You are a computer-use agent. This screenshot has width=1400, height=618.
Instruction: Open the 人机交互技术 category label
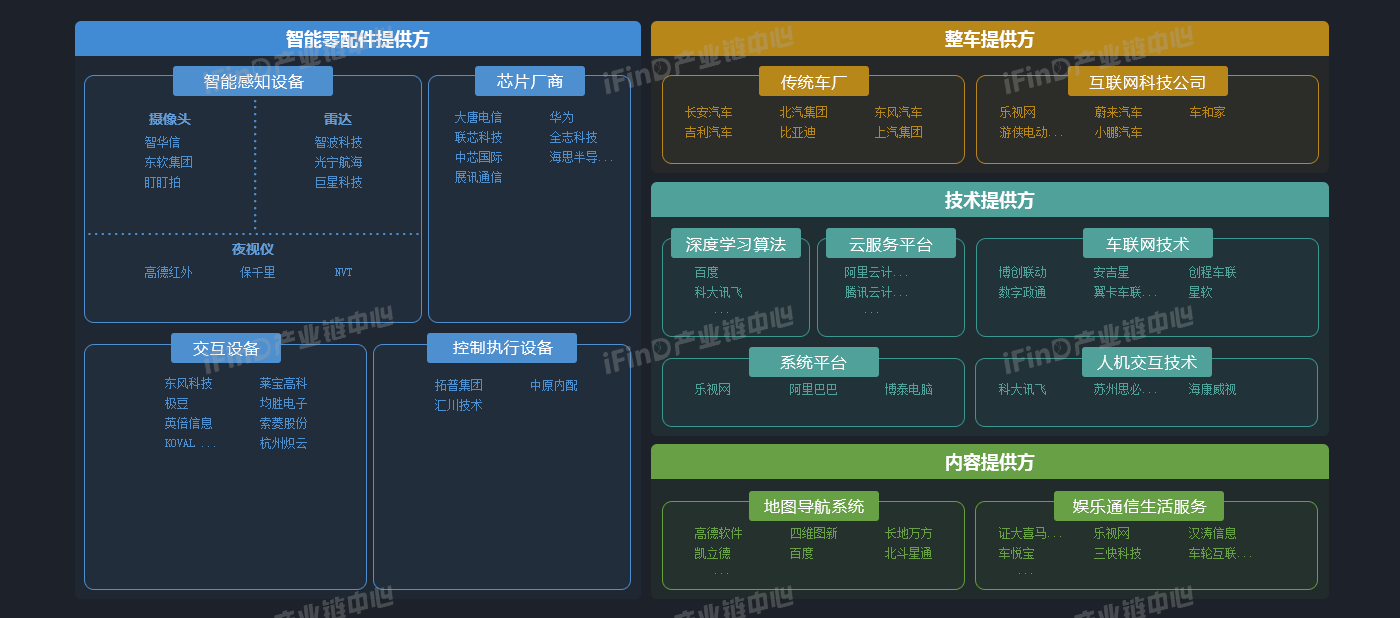point(1147,362)
